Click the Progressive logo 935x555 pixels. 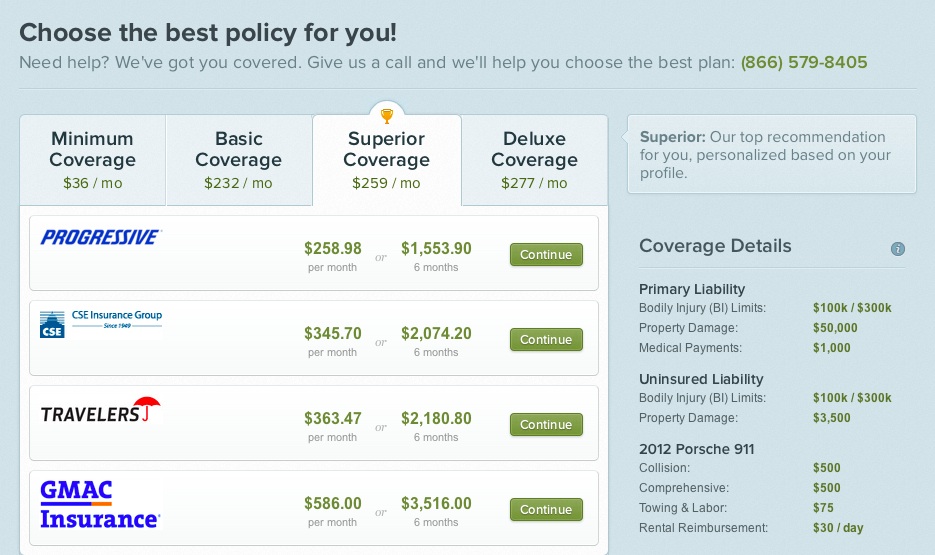coord(101,237)
